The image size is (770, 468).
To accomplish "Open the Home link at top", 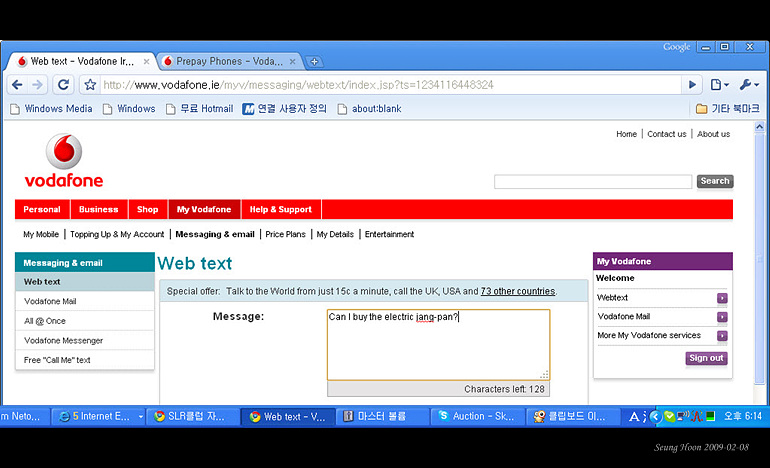I will 626,134.
